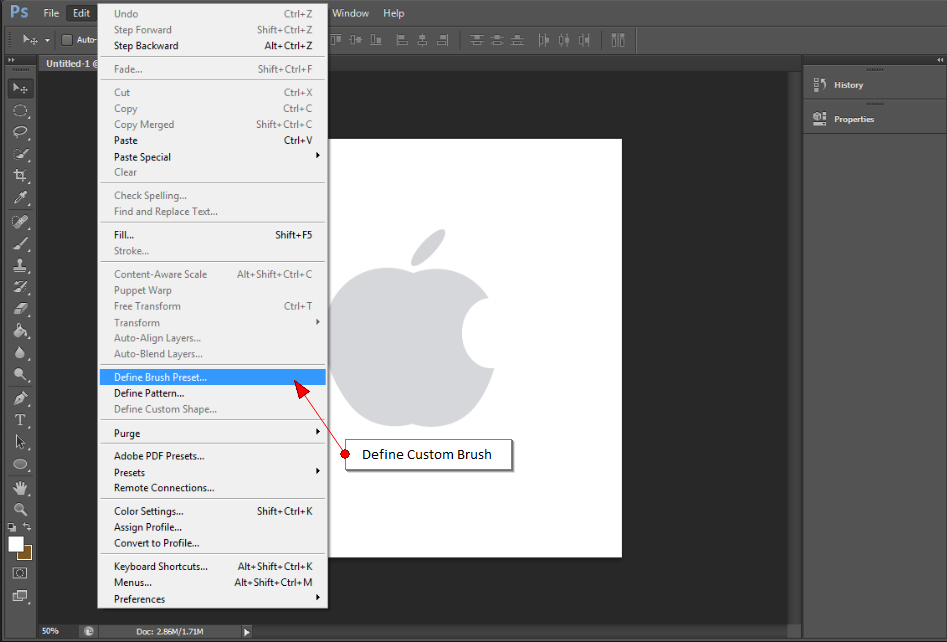This screenshot has width=947, height=642.
Task: Collapse the right panel dock arrows
Action: pyautogui.click(x=940, y=60)
